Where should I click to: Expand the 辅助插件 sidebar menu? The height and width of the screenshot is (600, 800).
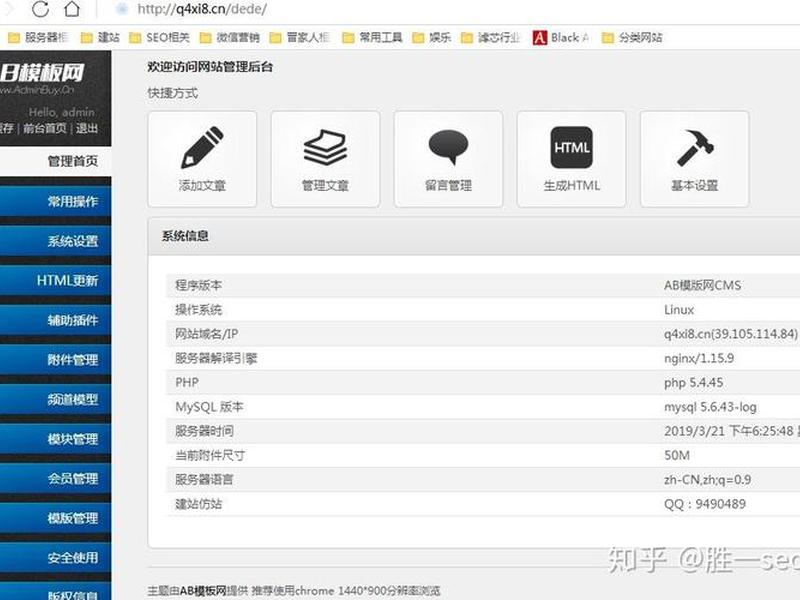(56, 320)
